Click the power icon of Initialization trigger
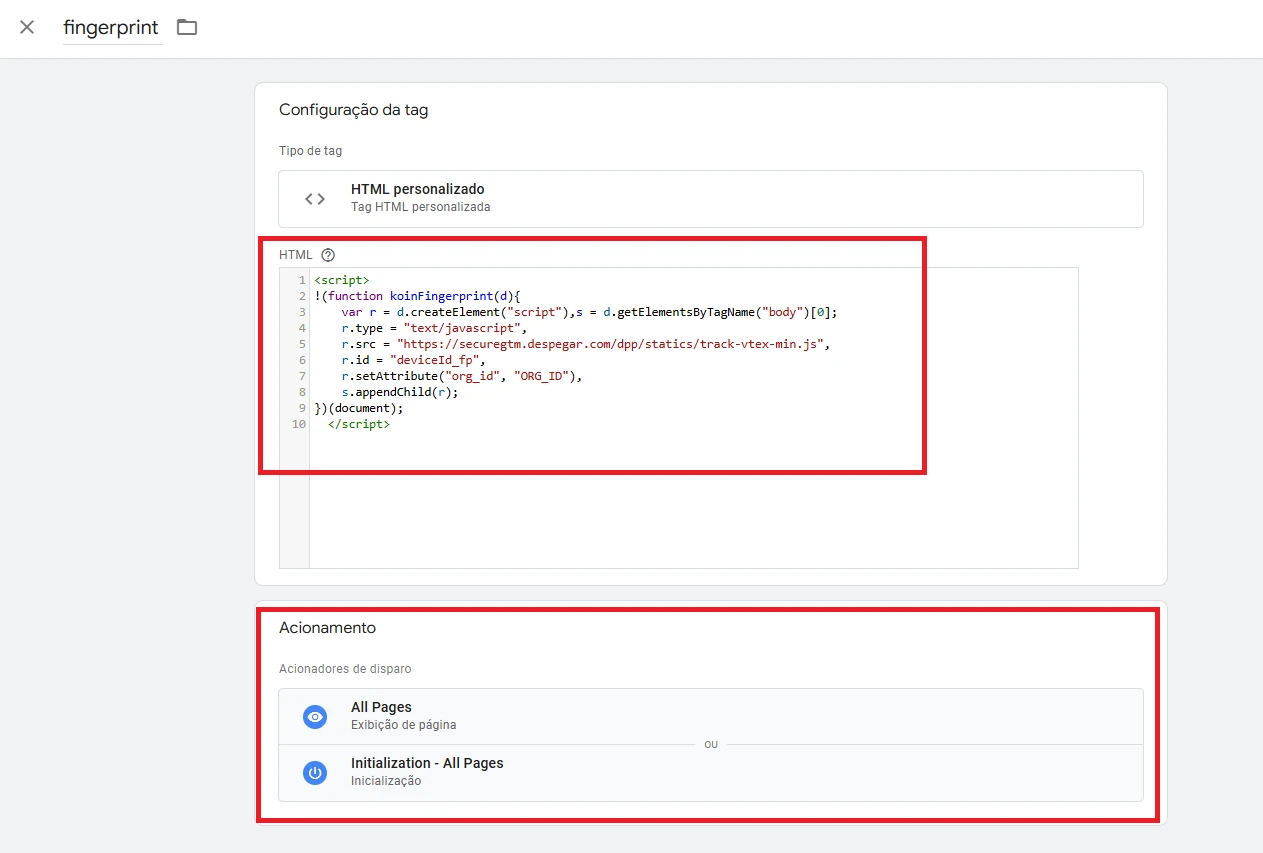Image resolution: width=1263 pixels, height=853 pixels. click(x=315, y=773)
